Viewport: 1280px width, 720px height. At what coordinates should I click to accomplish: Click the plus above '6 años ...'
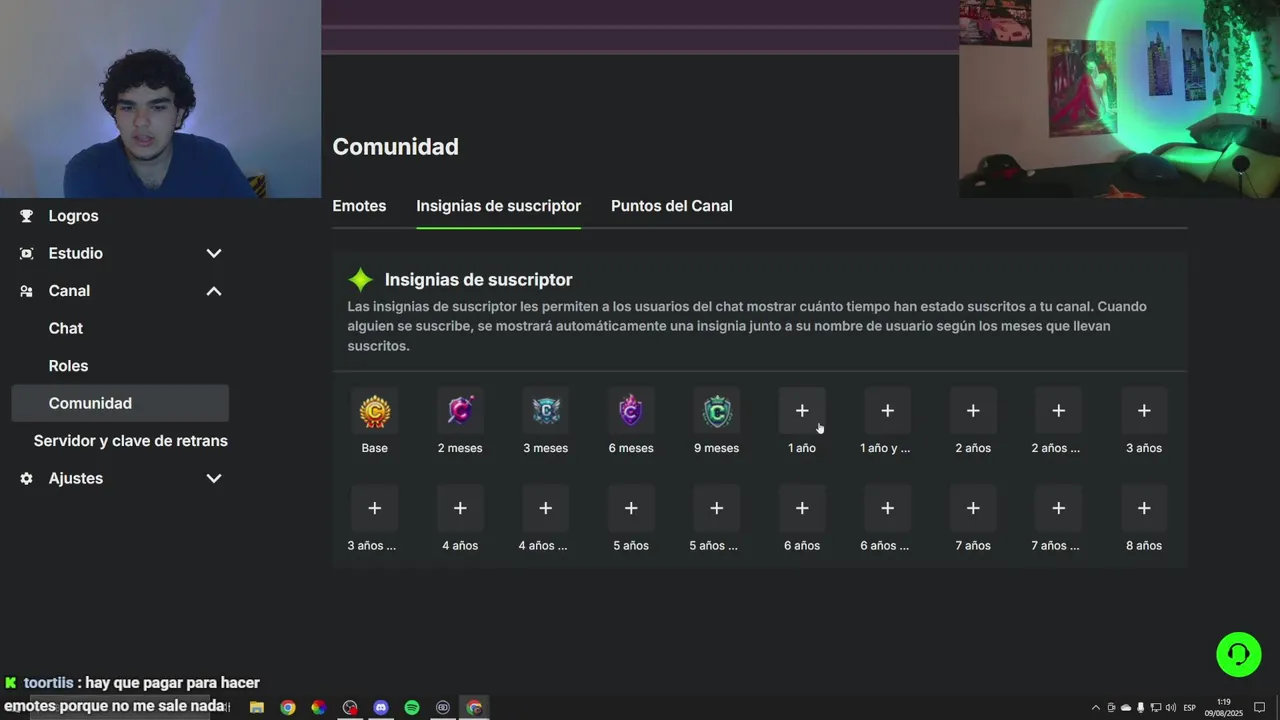pos(887,508)
